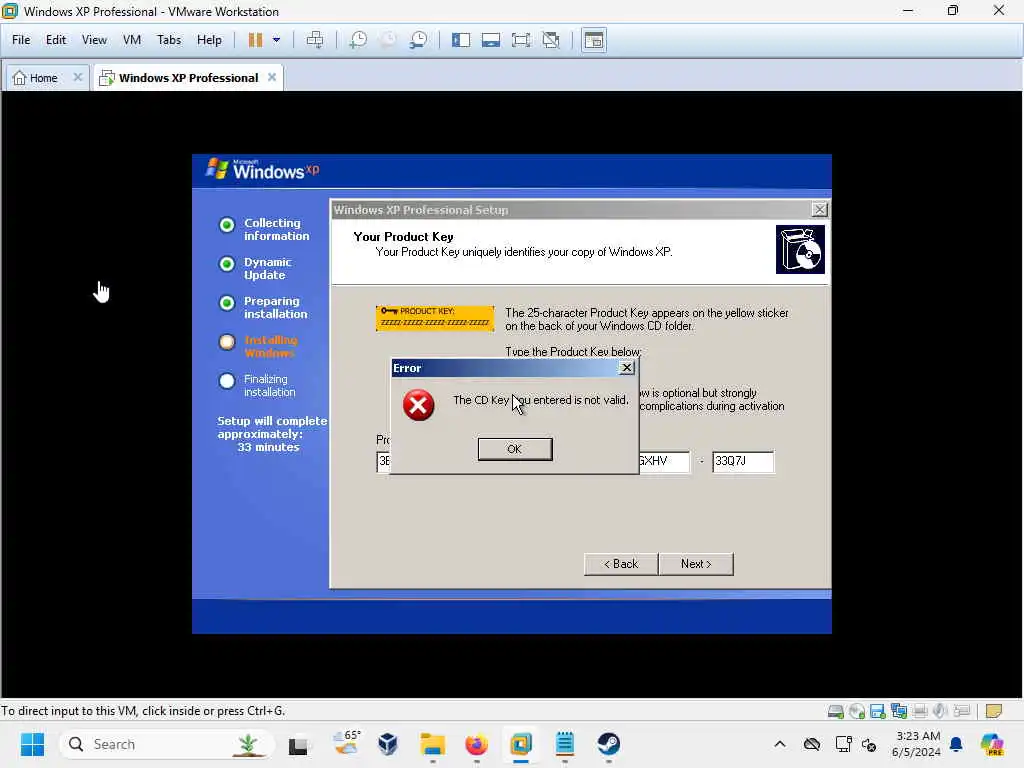Click the hard disk status icon
Screen dimensions: 1024x768
(x=835, y=711)
